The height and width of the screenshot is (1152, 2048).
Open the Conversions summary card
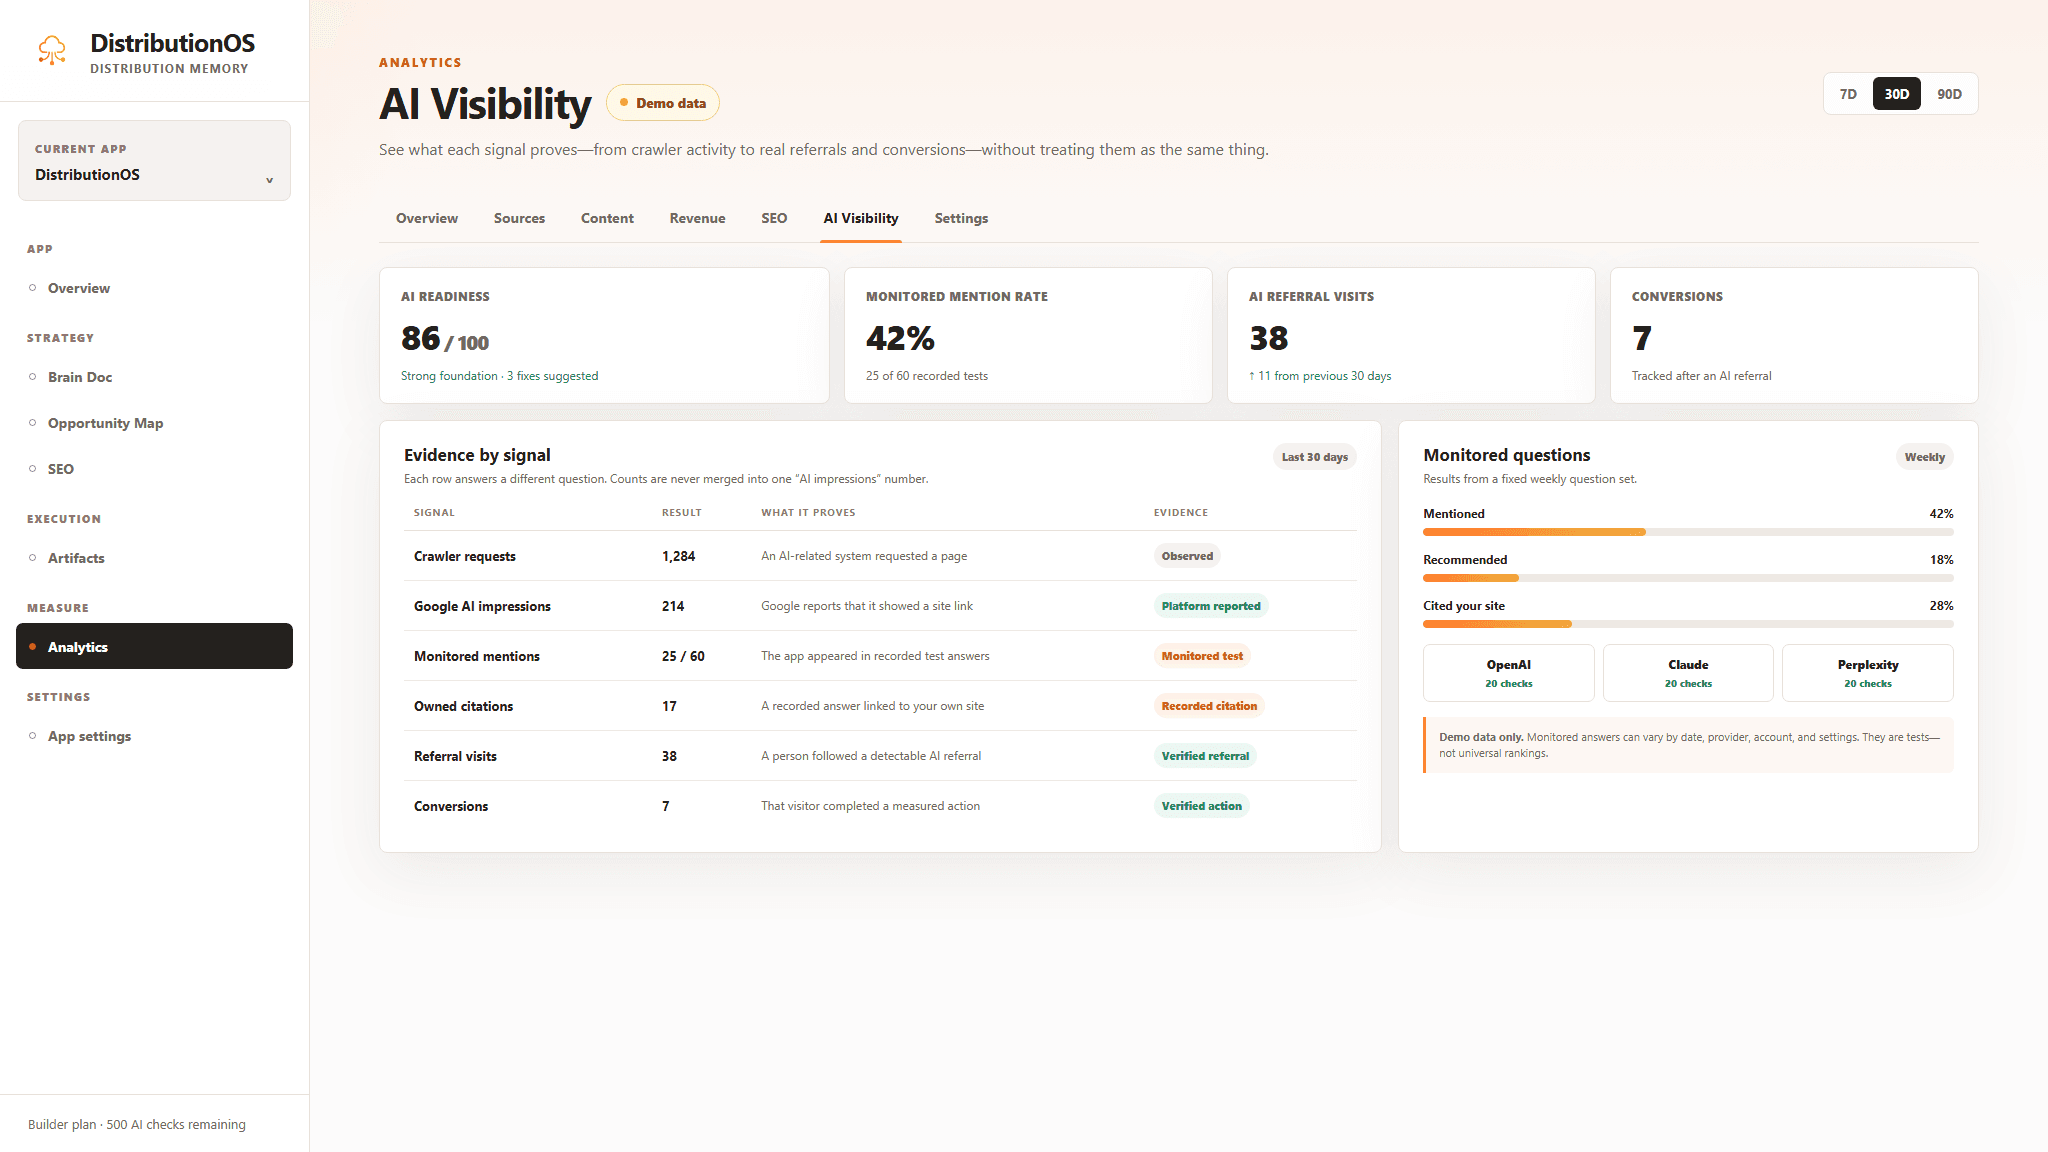(1794, 335)
